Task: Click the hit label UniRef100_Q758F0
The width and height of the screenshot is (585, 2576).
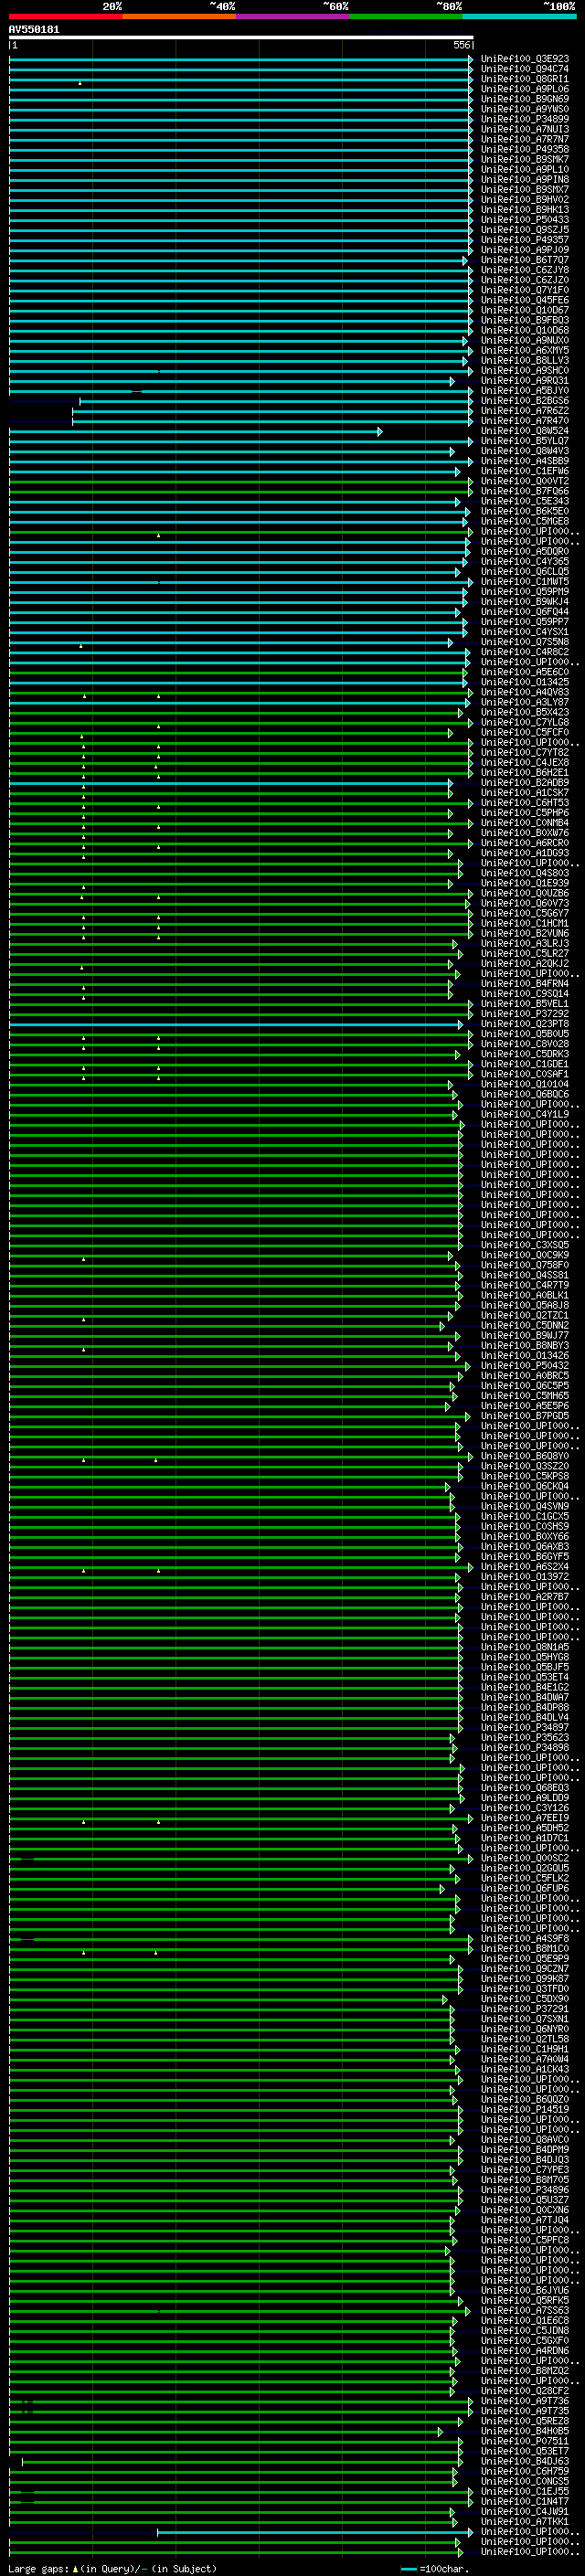Action: (525, 1265)
